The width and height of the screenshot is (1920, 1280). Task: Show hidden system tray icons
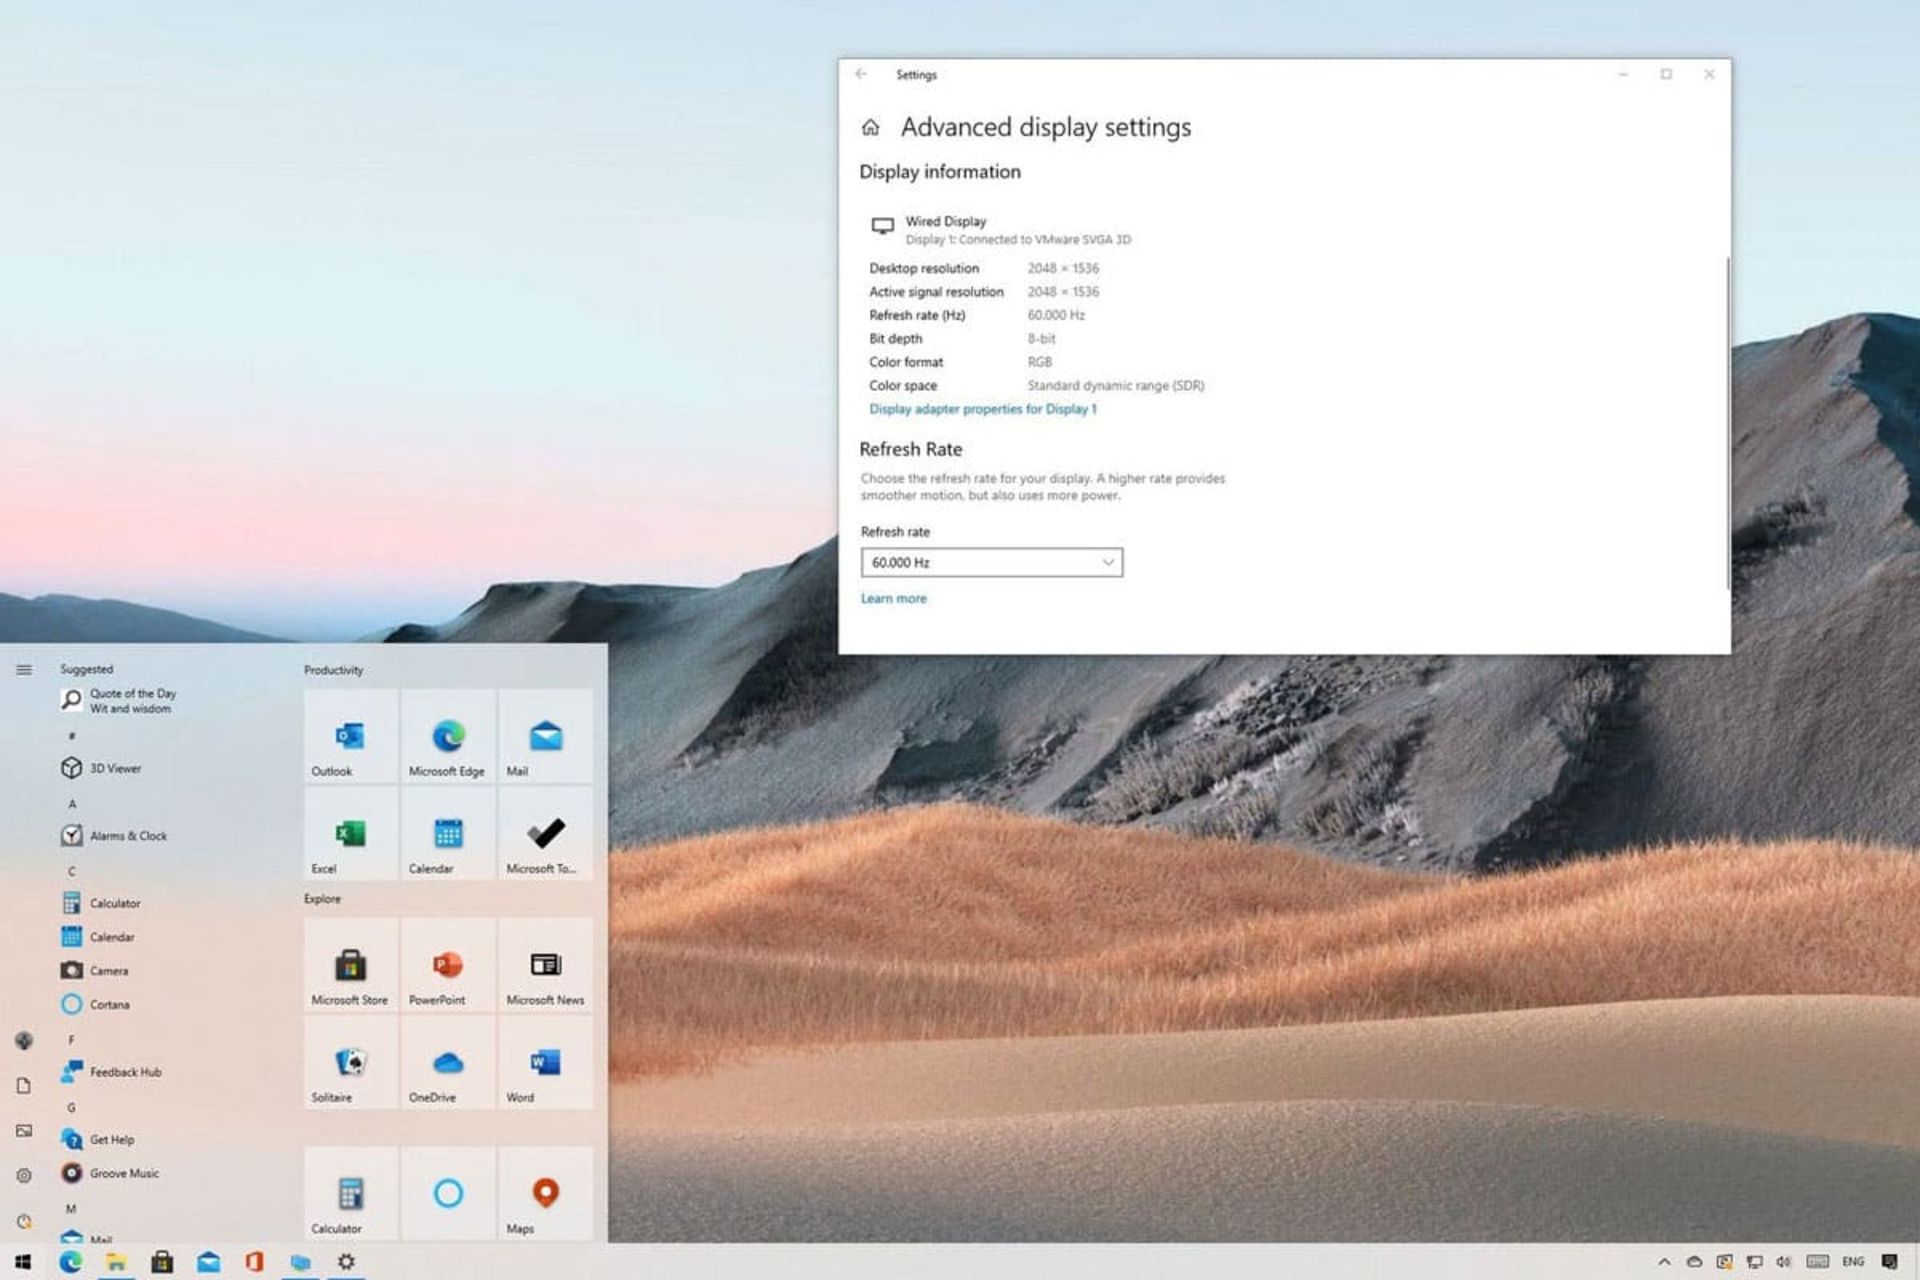pos(1664,1262)
